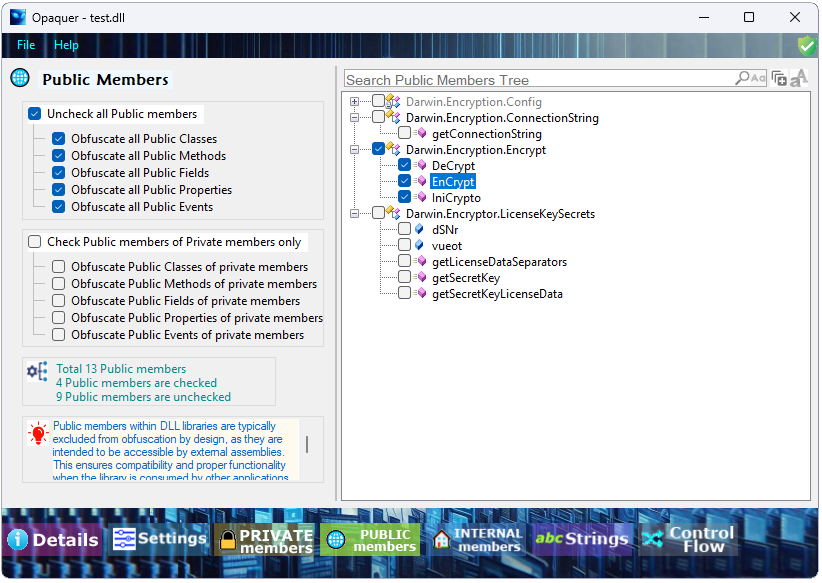This screenshot has height=583, width=822.
Task: Toggle Obfuscate all Public Fields
Action: point(58,172)
